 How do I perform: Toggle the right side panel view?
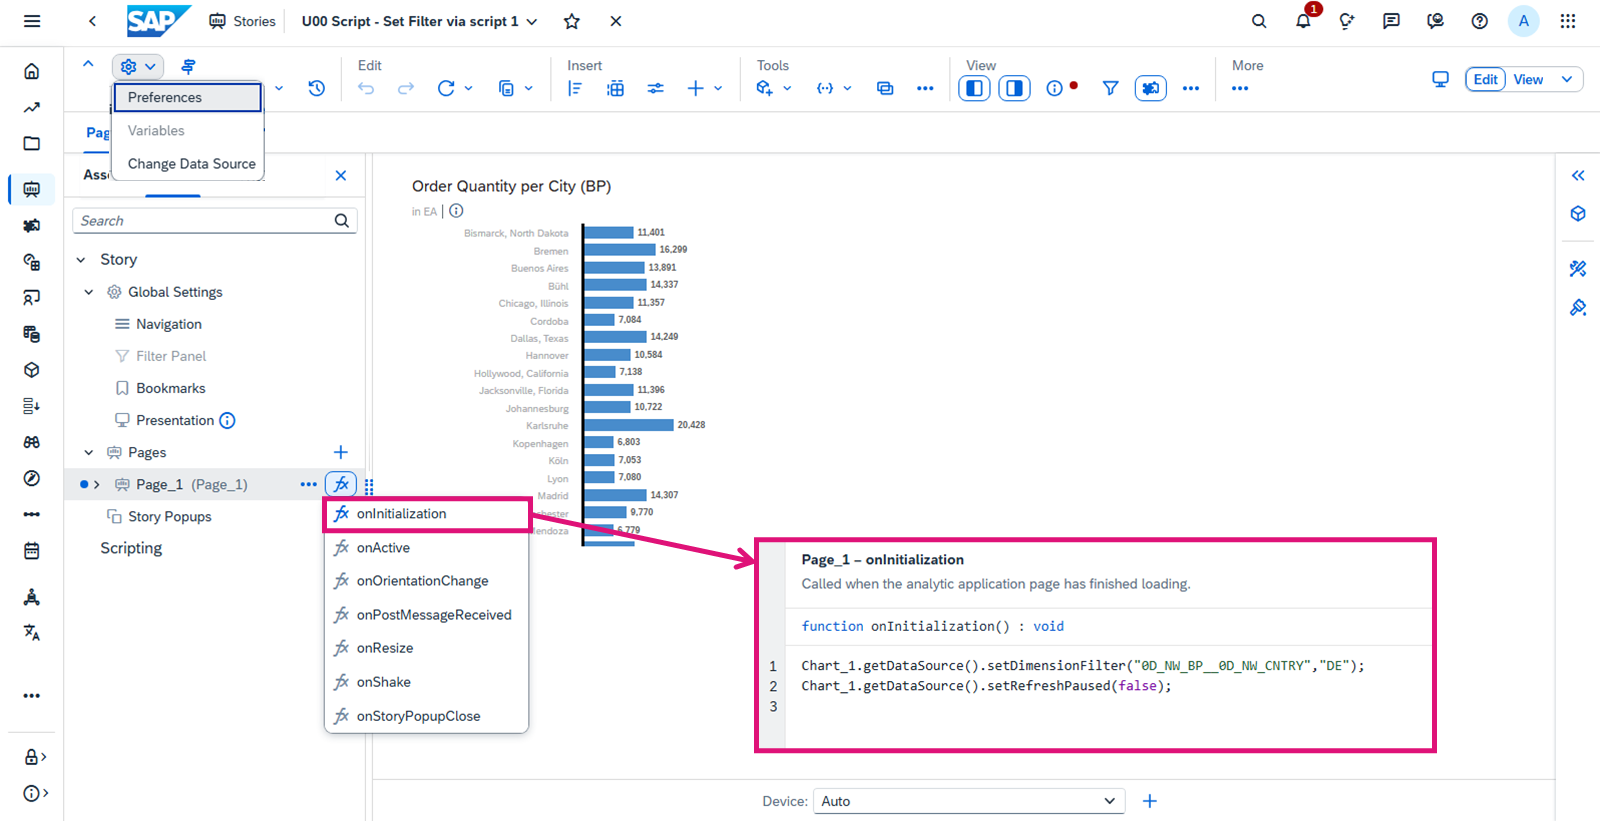click(x=1014, y=88)
